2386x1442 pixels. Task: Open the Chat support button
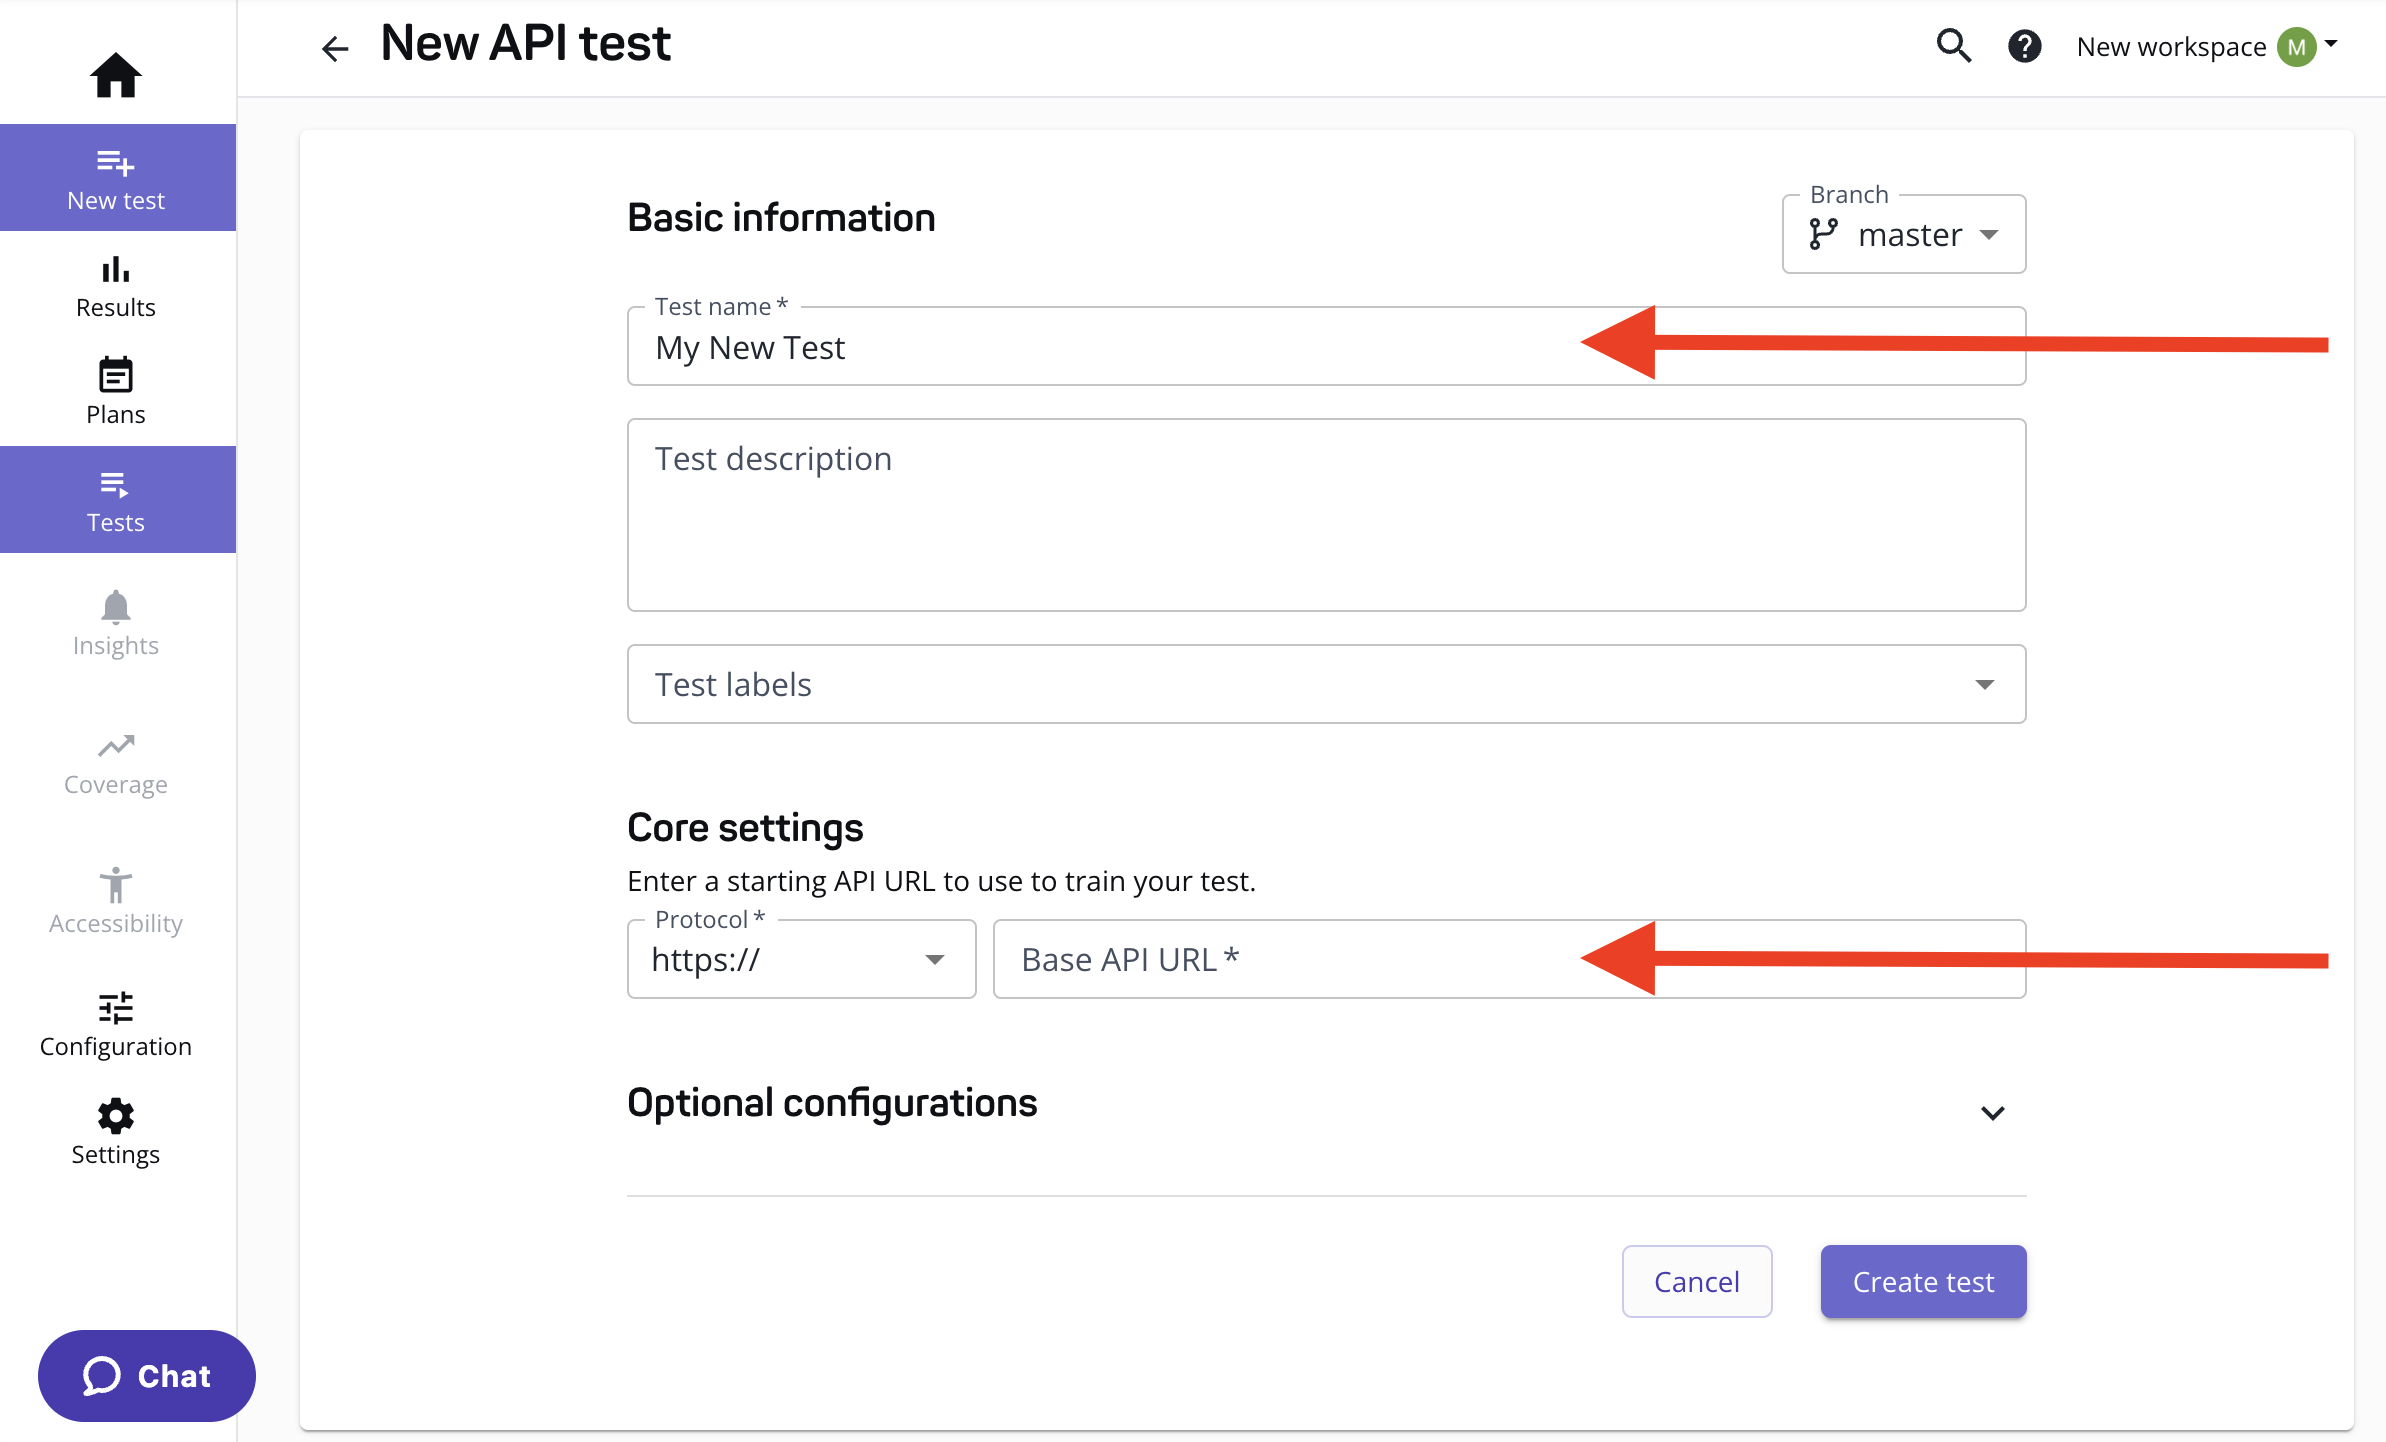147,1375
